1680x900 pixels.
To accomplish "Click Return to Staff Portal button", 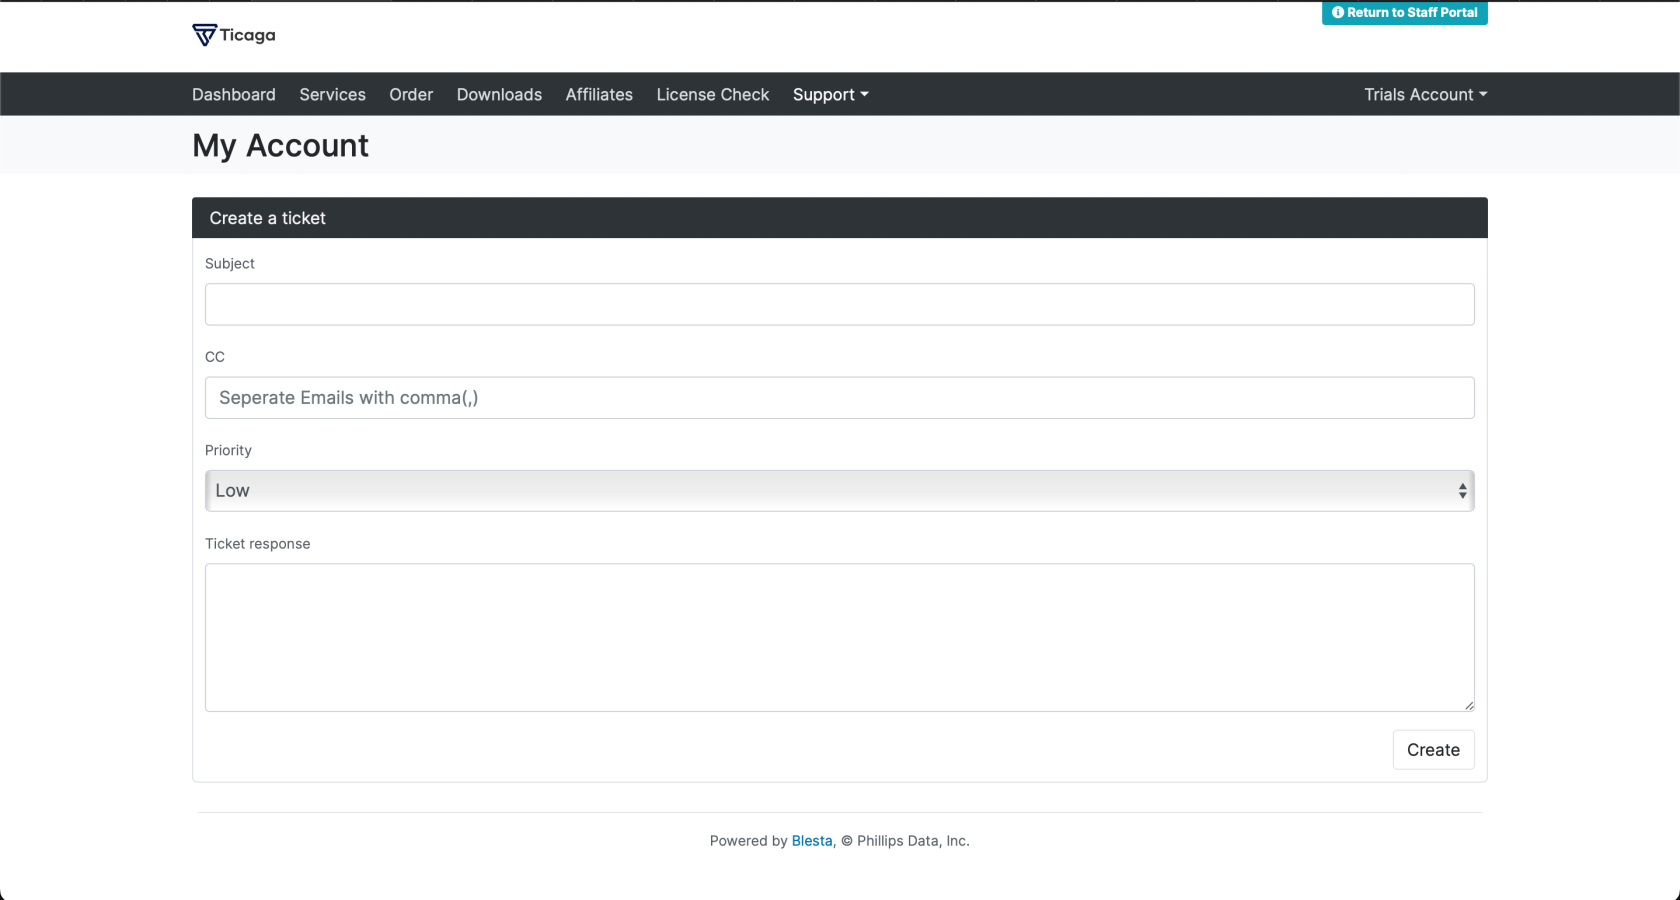I will pyautogui.click(x=1404, y=12).
